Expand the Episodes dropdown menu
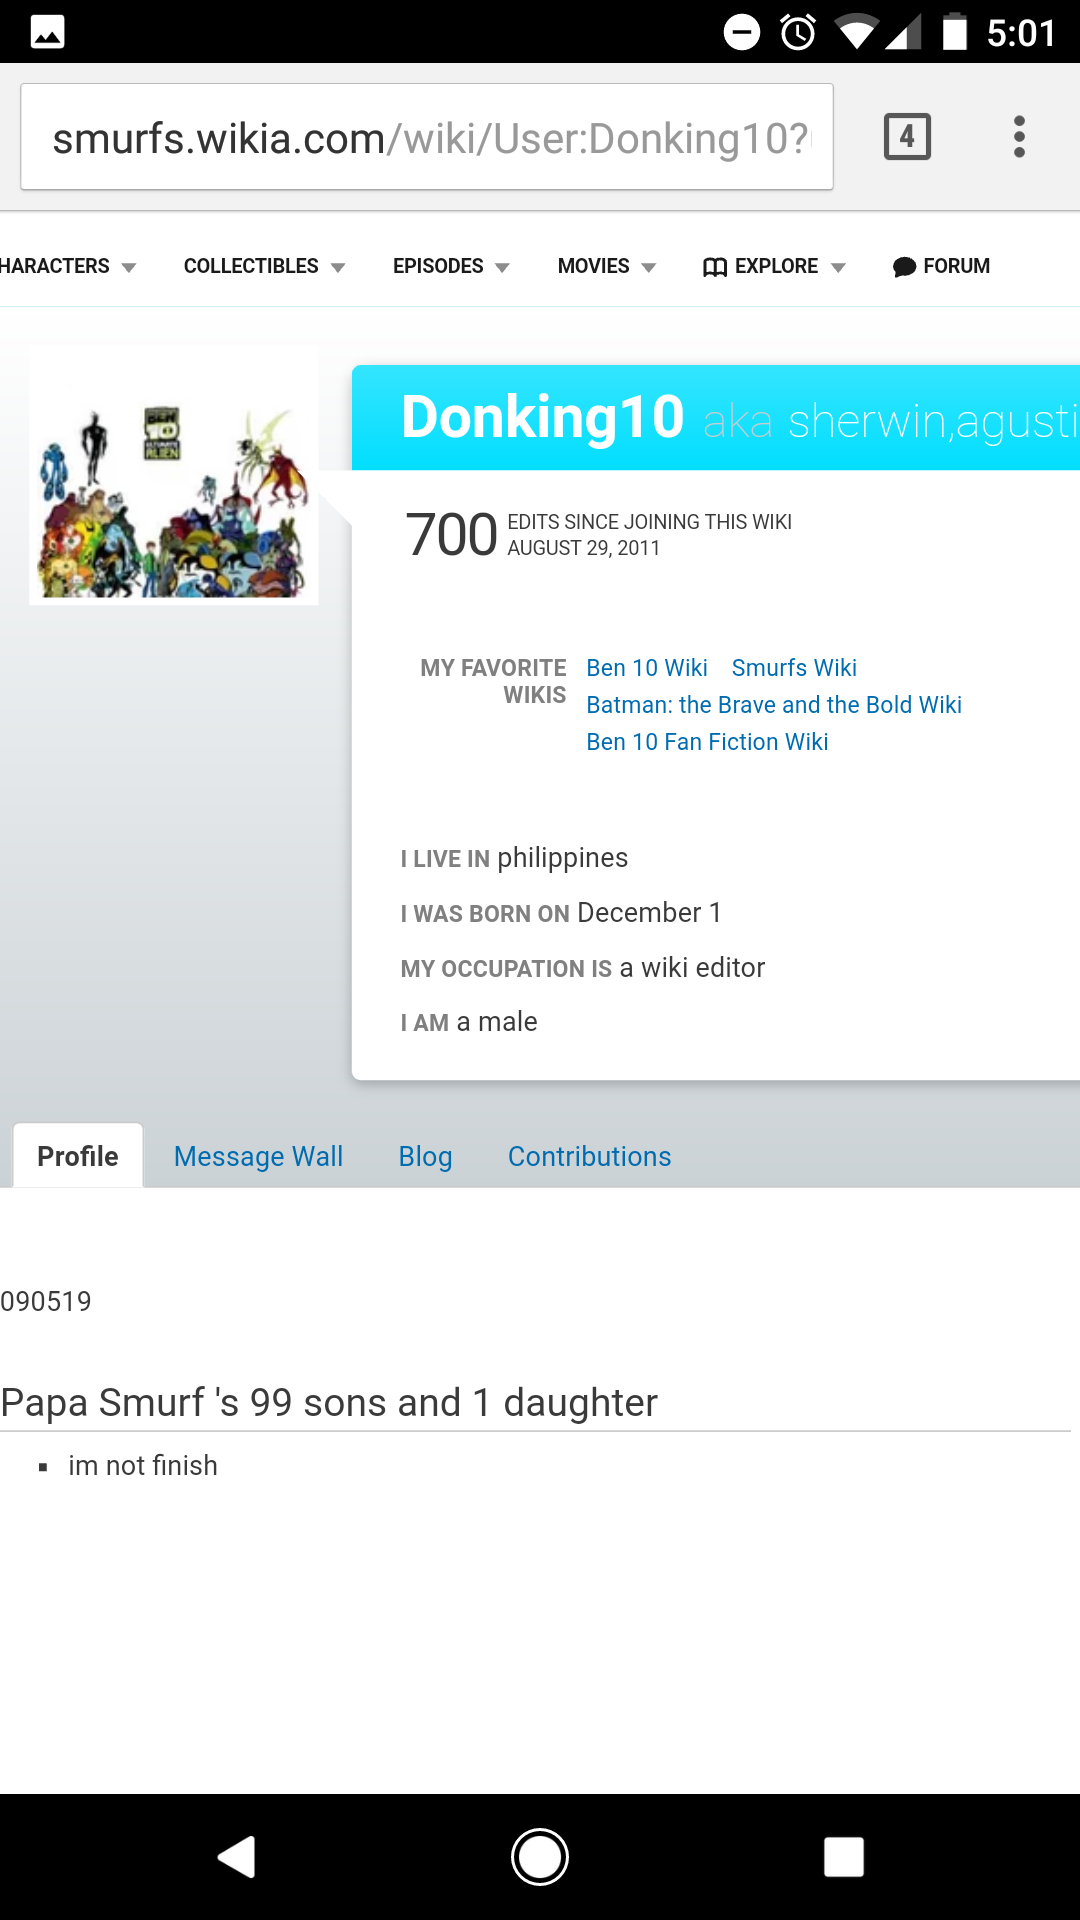Screen dimensions: 1080x1920 451,266
